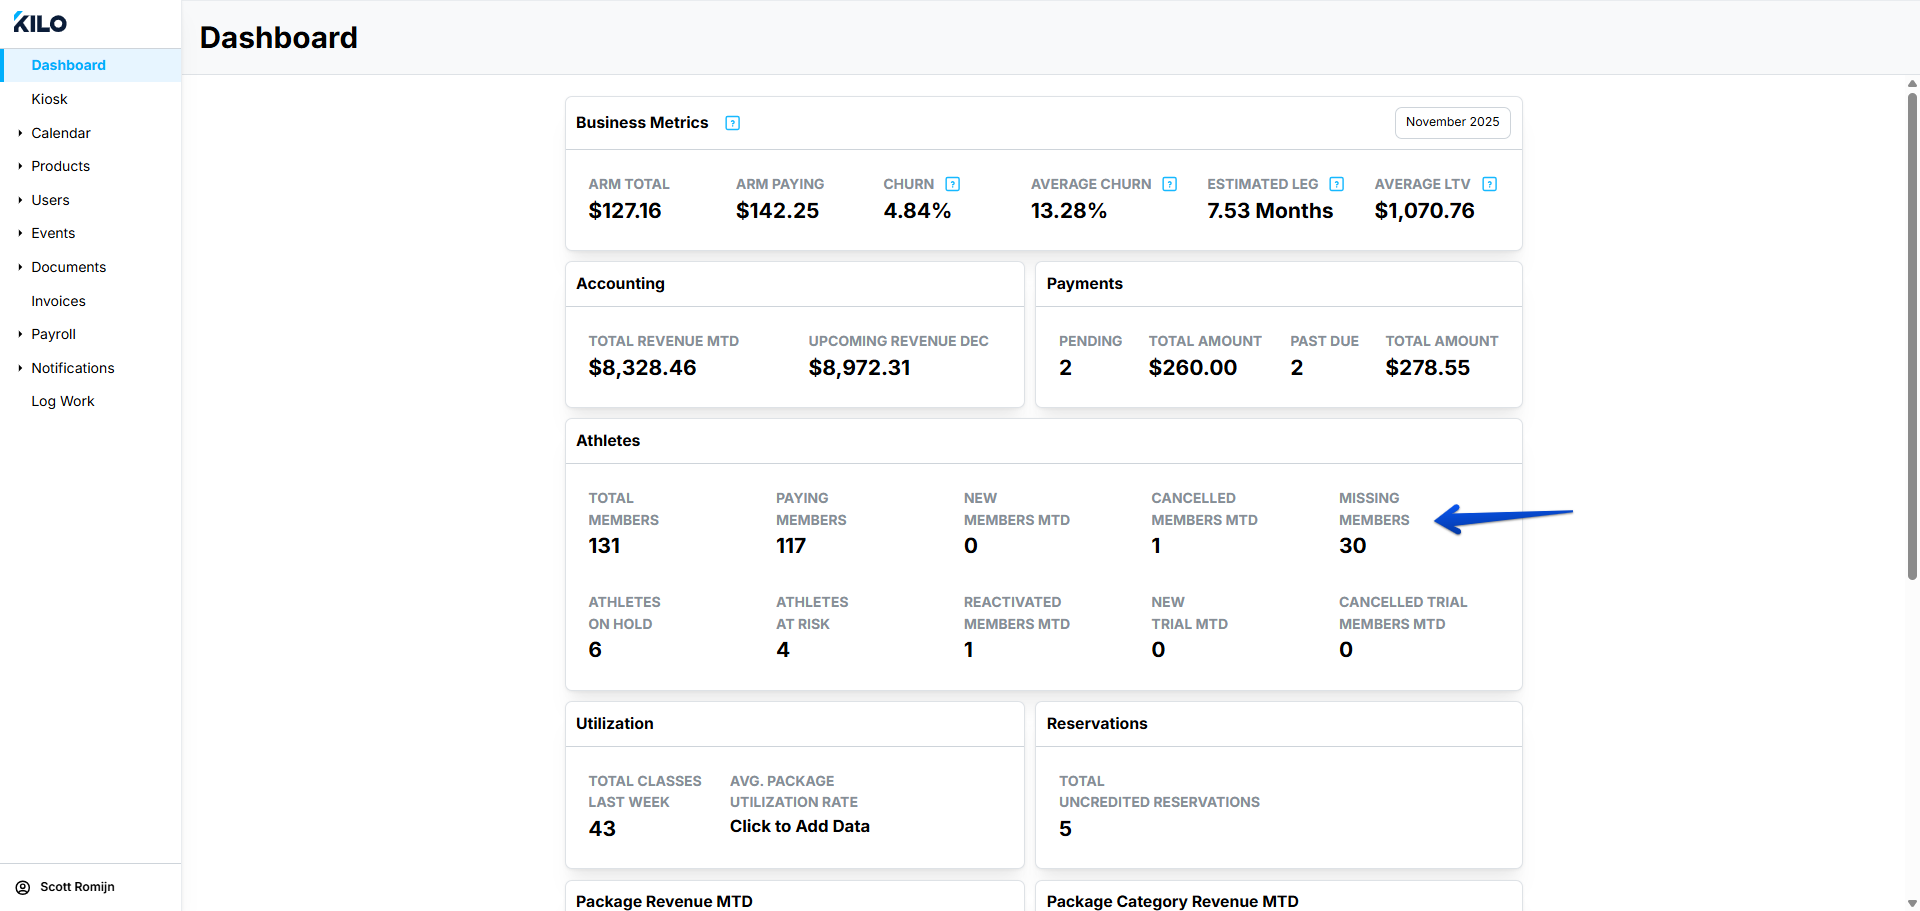Select Log Work in sidebar

(62, 401)
